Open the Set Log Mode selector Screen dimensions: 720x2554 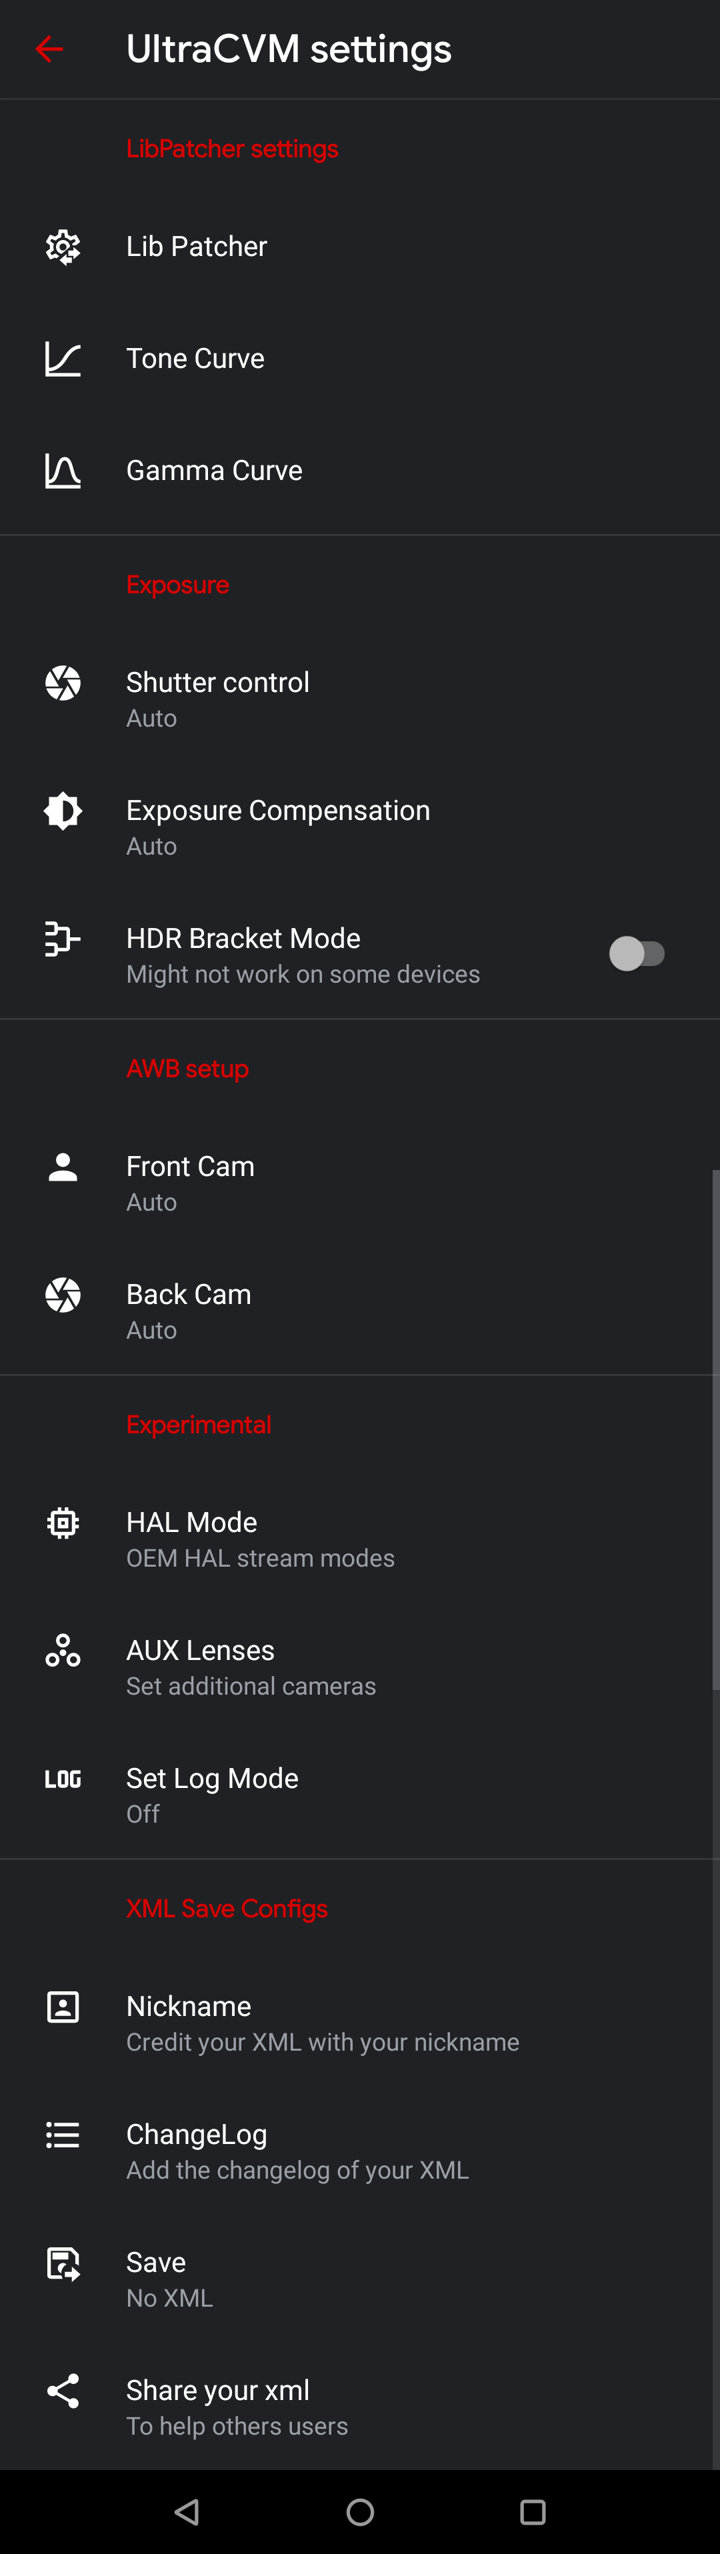[x=300, y=1794]
